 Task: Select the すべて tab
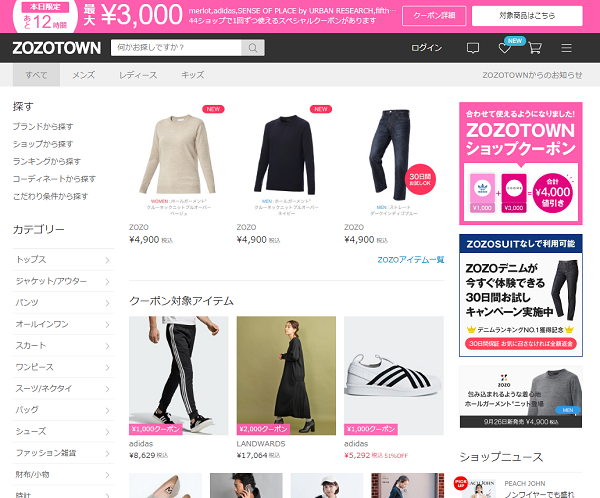pyautogui.click(x=36, y=75)
